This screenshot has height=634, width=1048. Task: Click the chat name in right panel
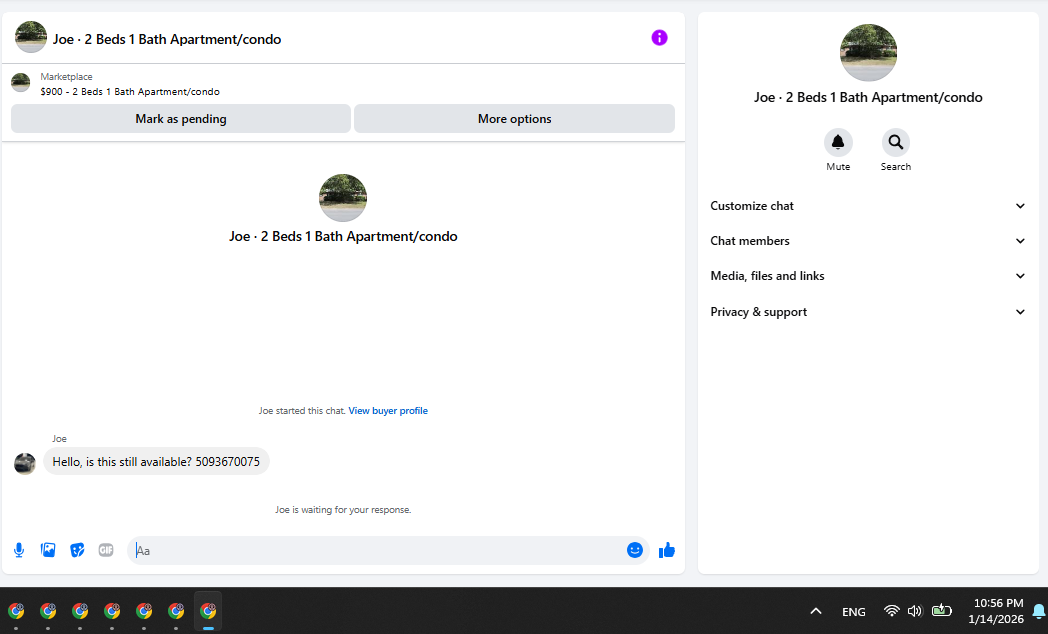(868, 98)
